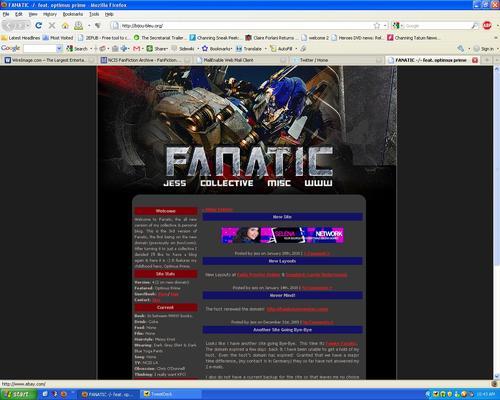
Task: Open Channing Sneak Peek bookmark
Action: pyautogui.click(x=215, y=38)
